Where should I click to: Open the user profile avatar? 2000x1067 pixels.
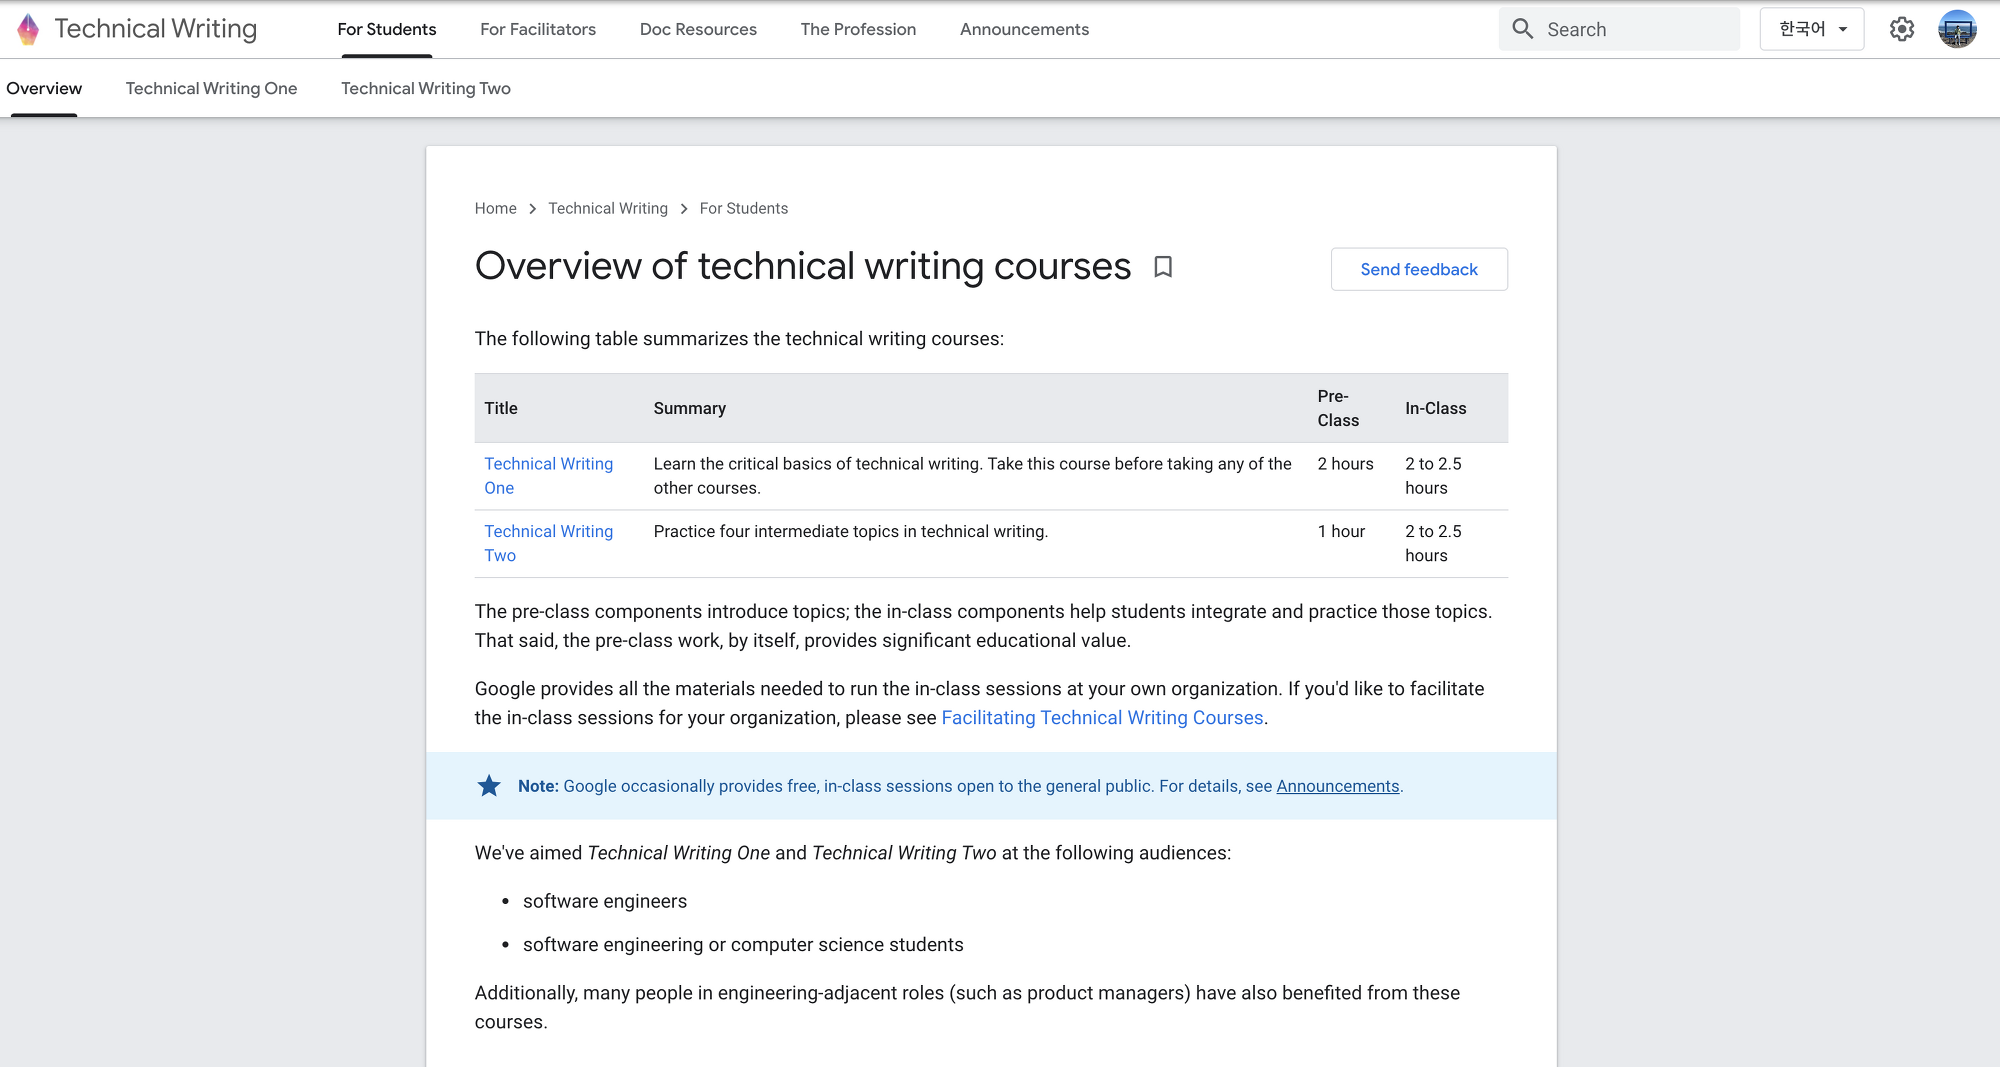[x=1957, y=29]
